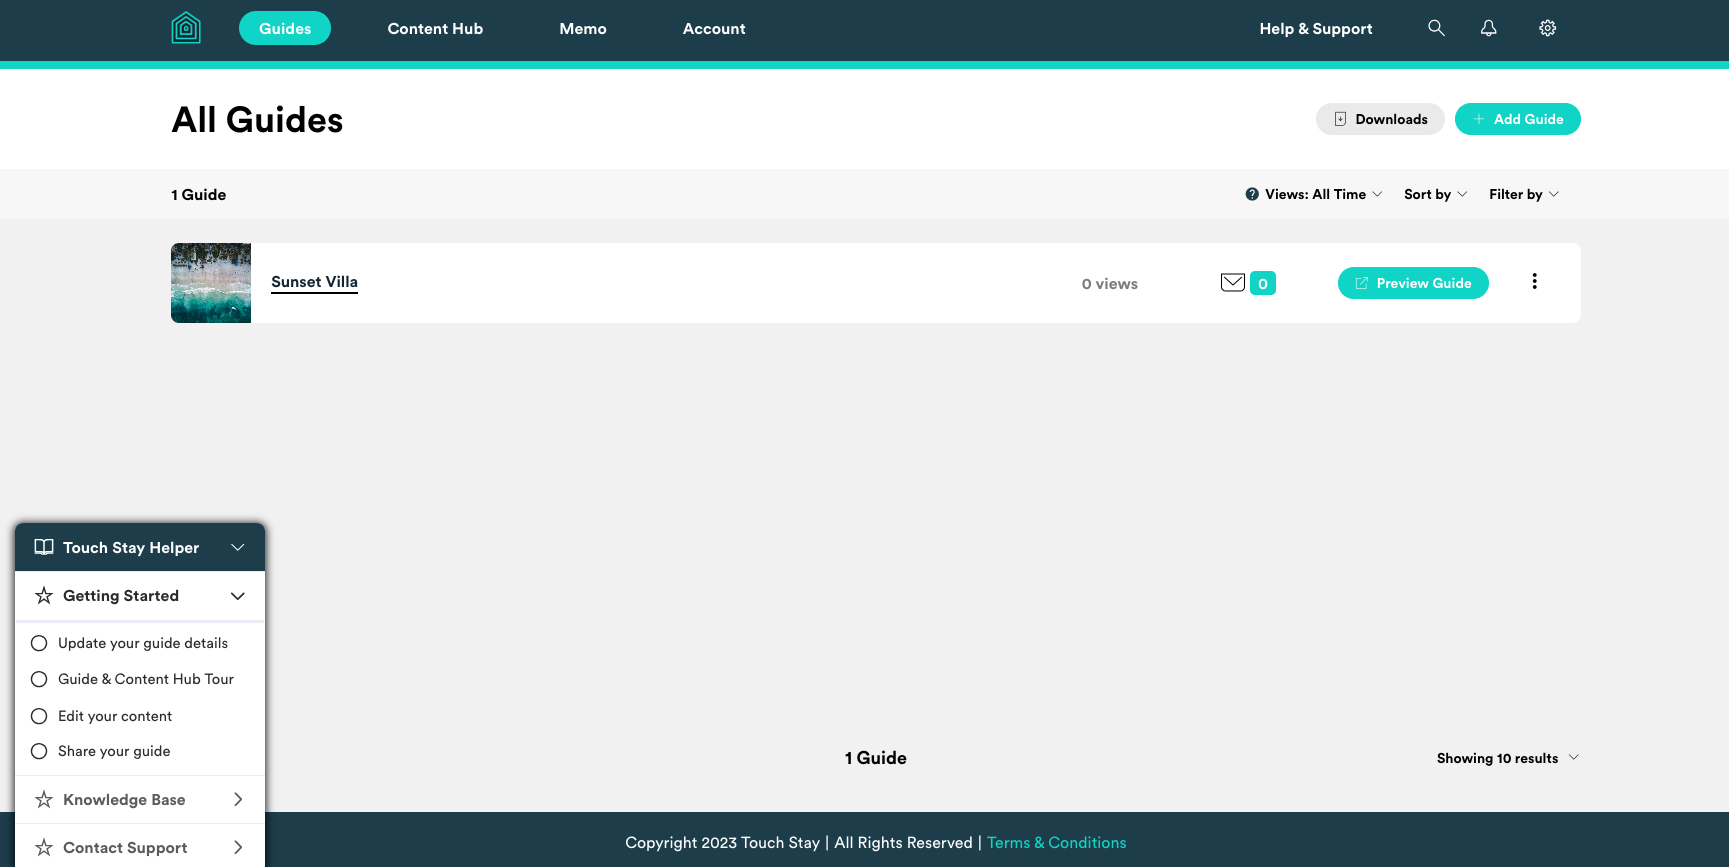Open the Showing 10 results dropdown
The image size is (1729, 867).
click(1507, 758)
